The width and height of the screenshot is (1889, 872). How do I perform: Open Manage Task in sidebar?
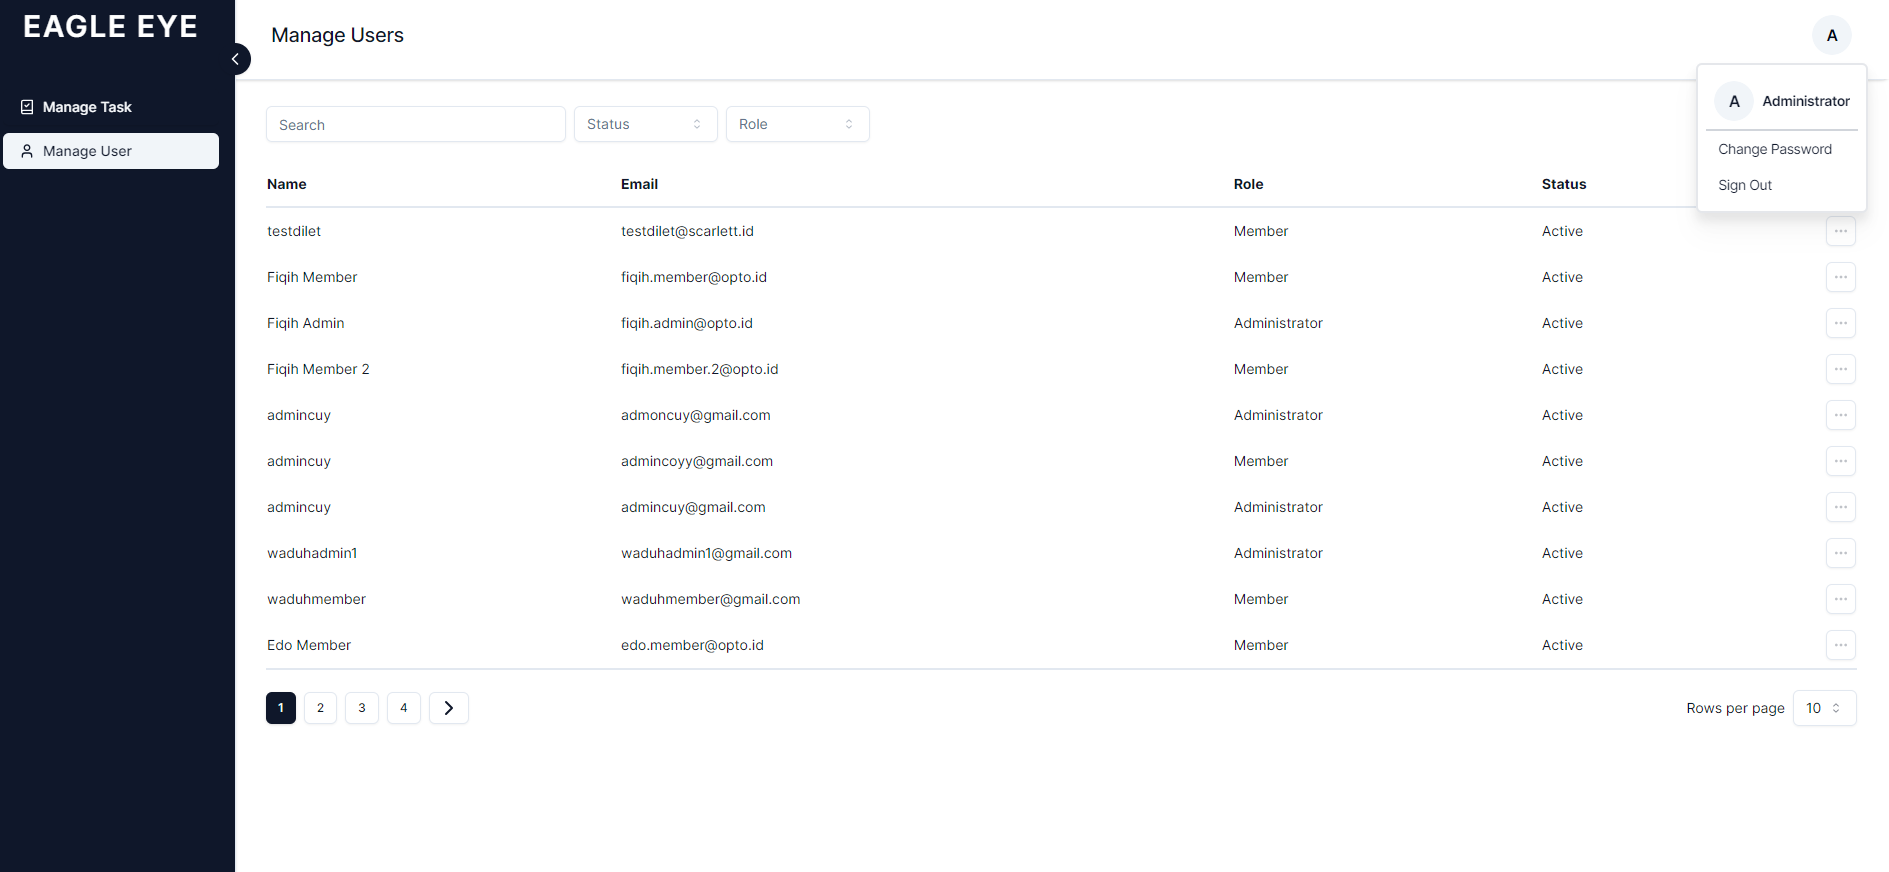(111, 107)
